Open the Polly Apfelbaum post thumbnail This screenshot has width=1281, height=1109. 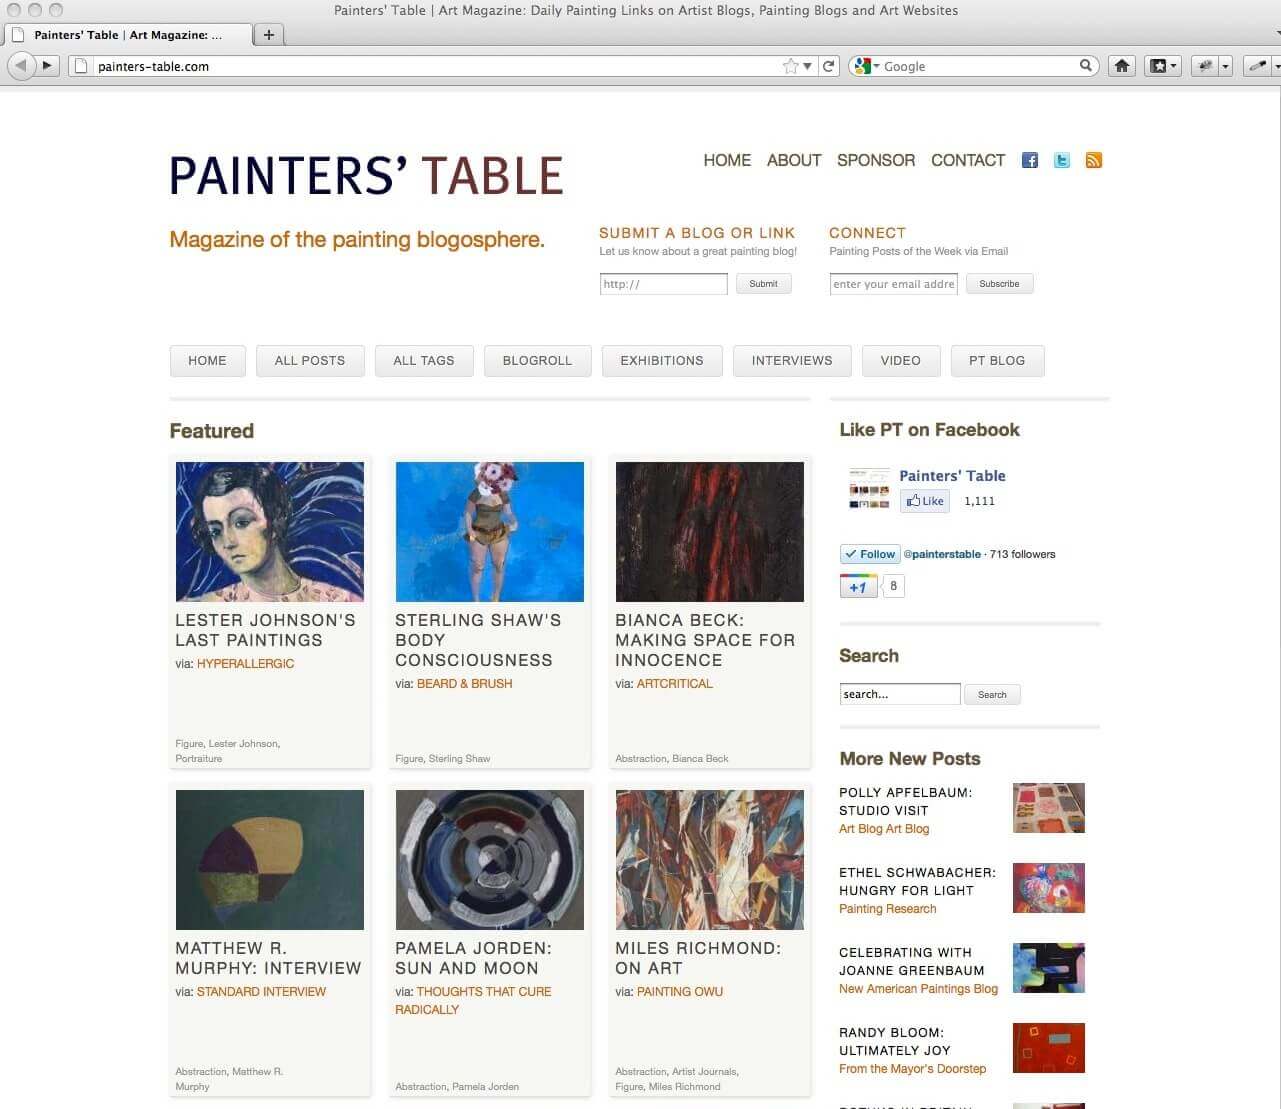[1049, 808]
